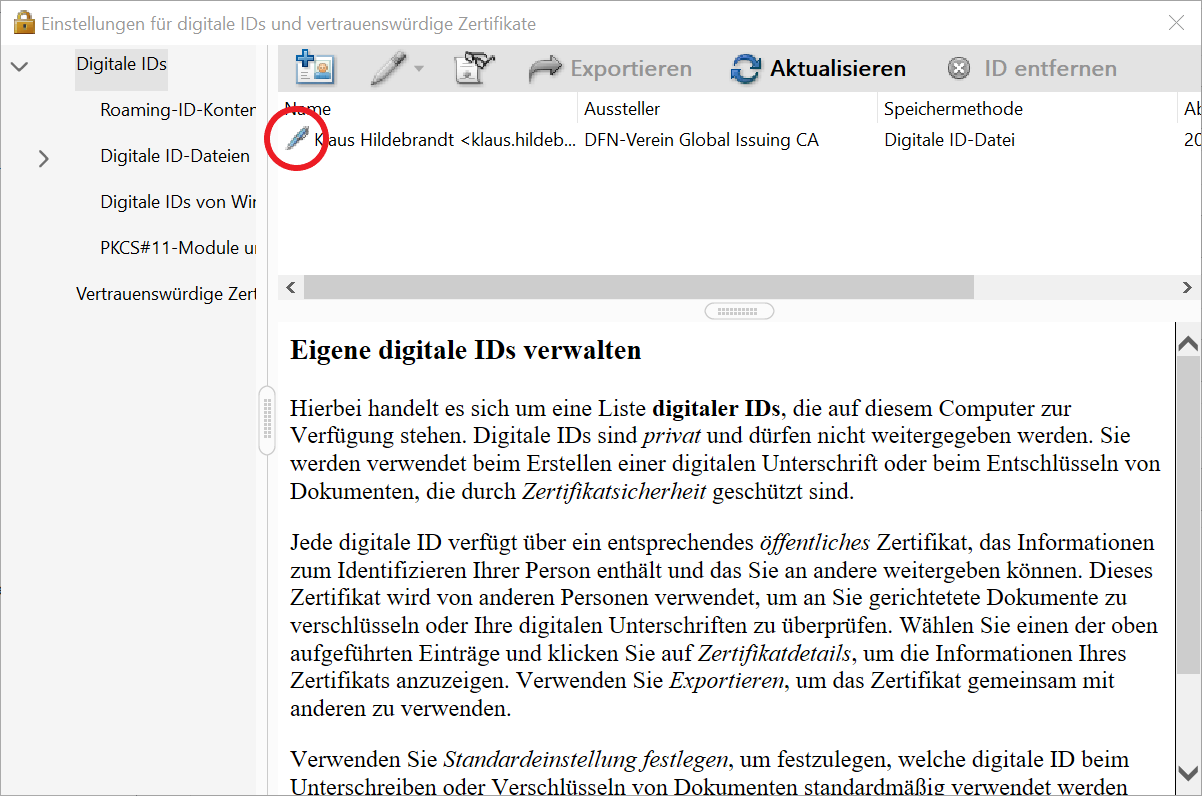Click the scroll down arrow of description pane
1202x796 pixels.
click(x=1188, y=772)
